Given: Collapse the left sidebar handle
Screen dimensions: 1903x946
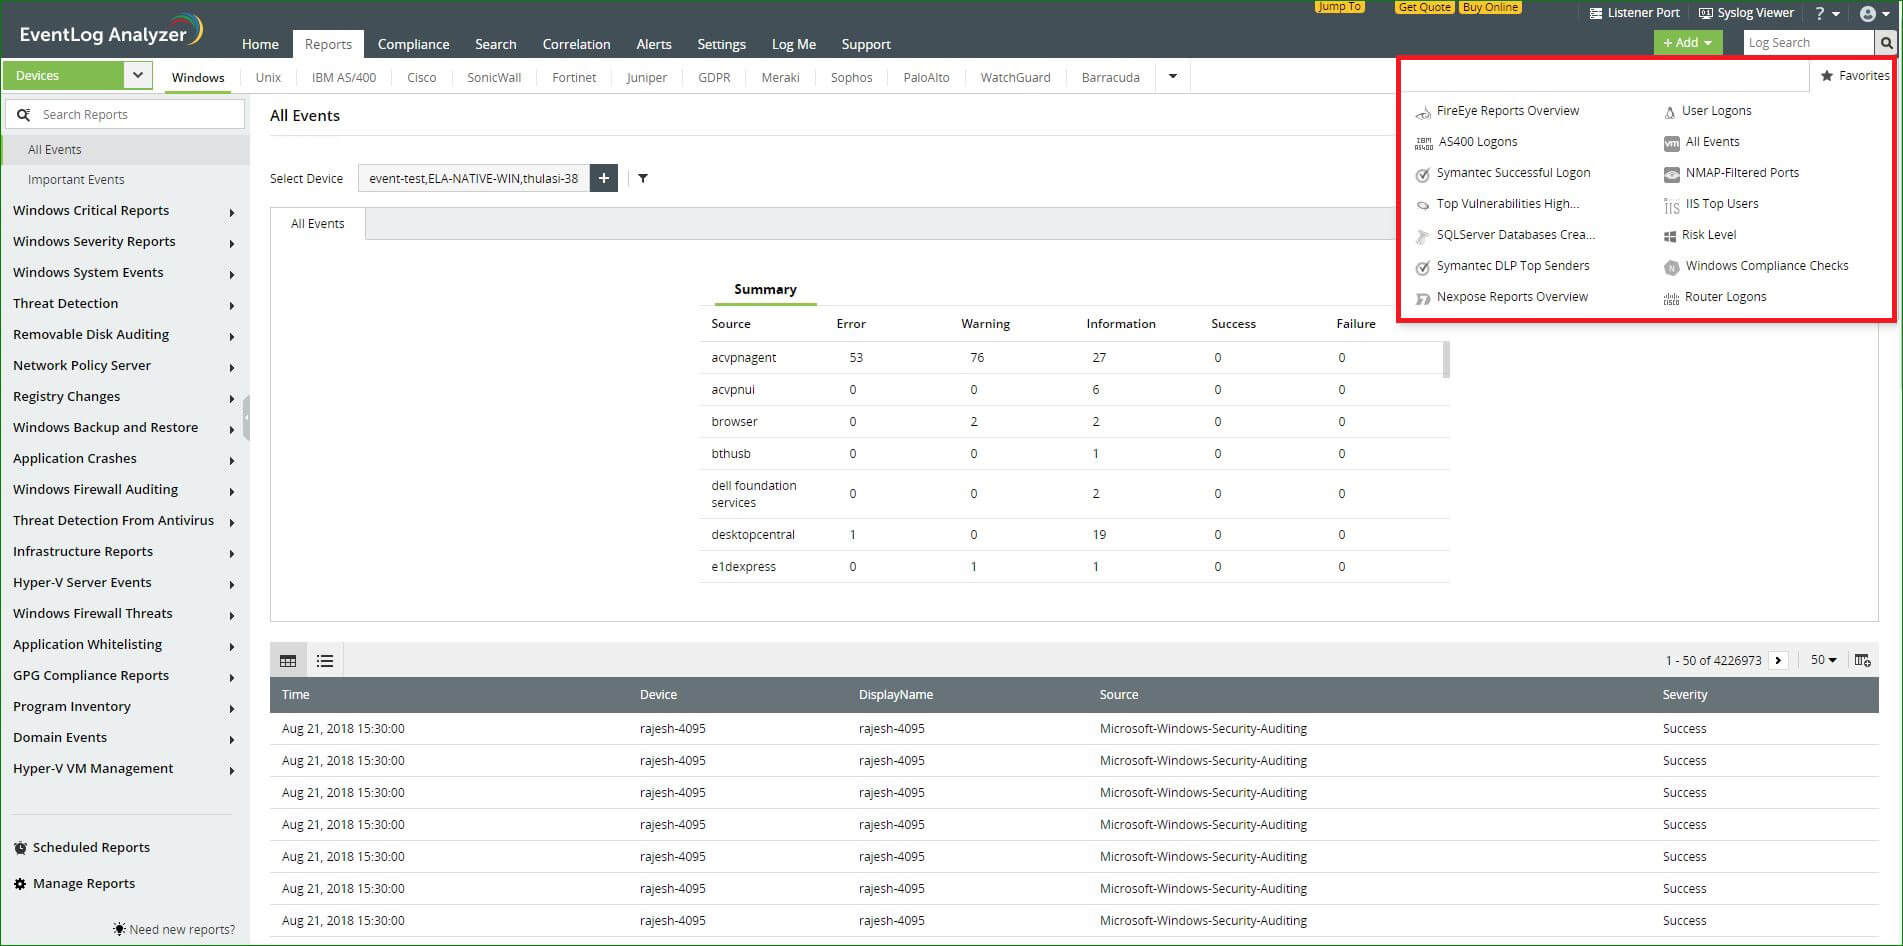Looking at the screenshot, I should click(x=246, y=417).
